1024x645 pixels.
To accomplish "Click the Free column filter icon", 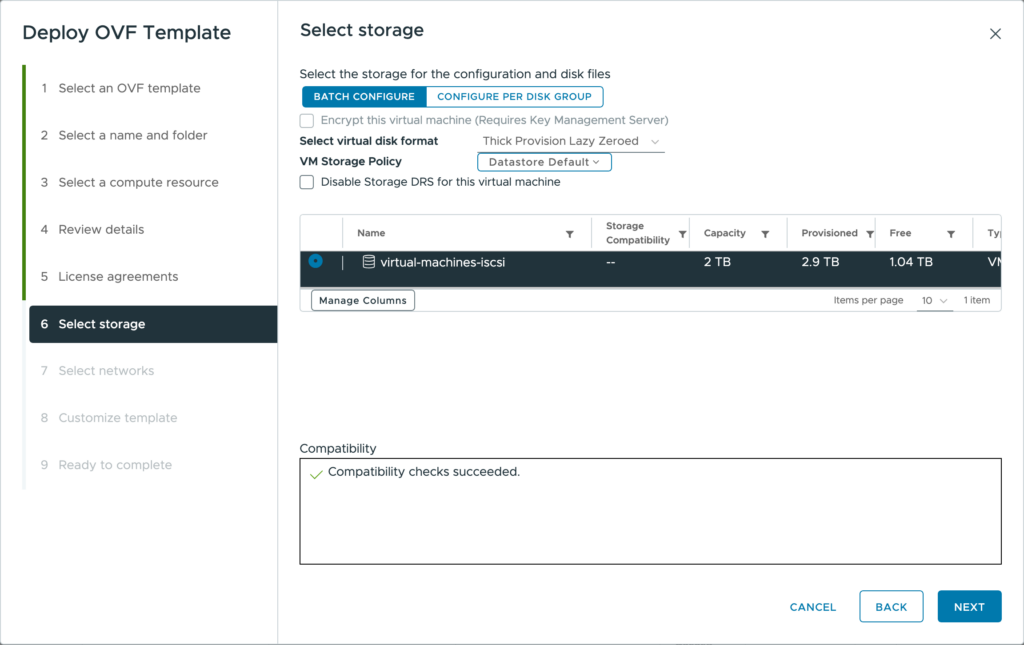I will (x=951, y=234).
